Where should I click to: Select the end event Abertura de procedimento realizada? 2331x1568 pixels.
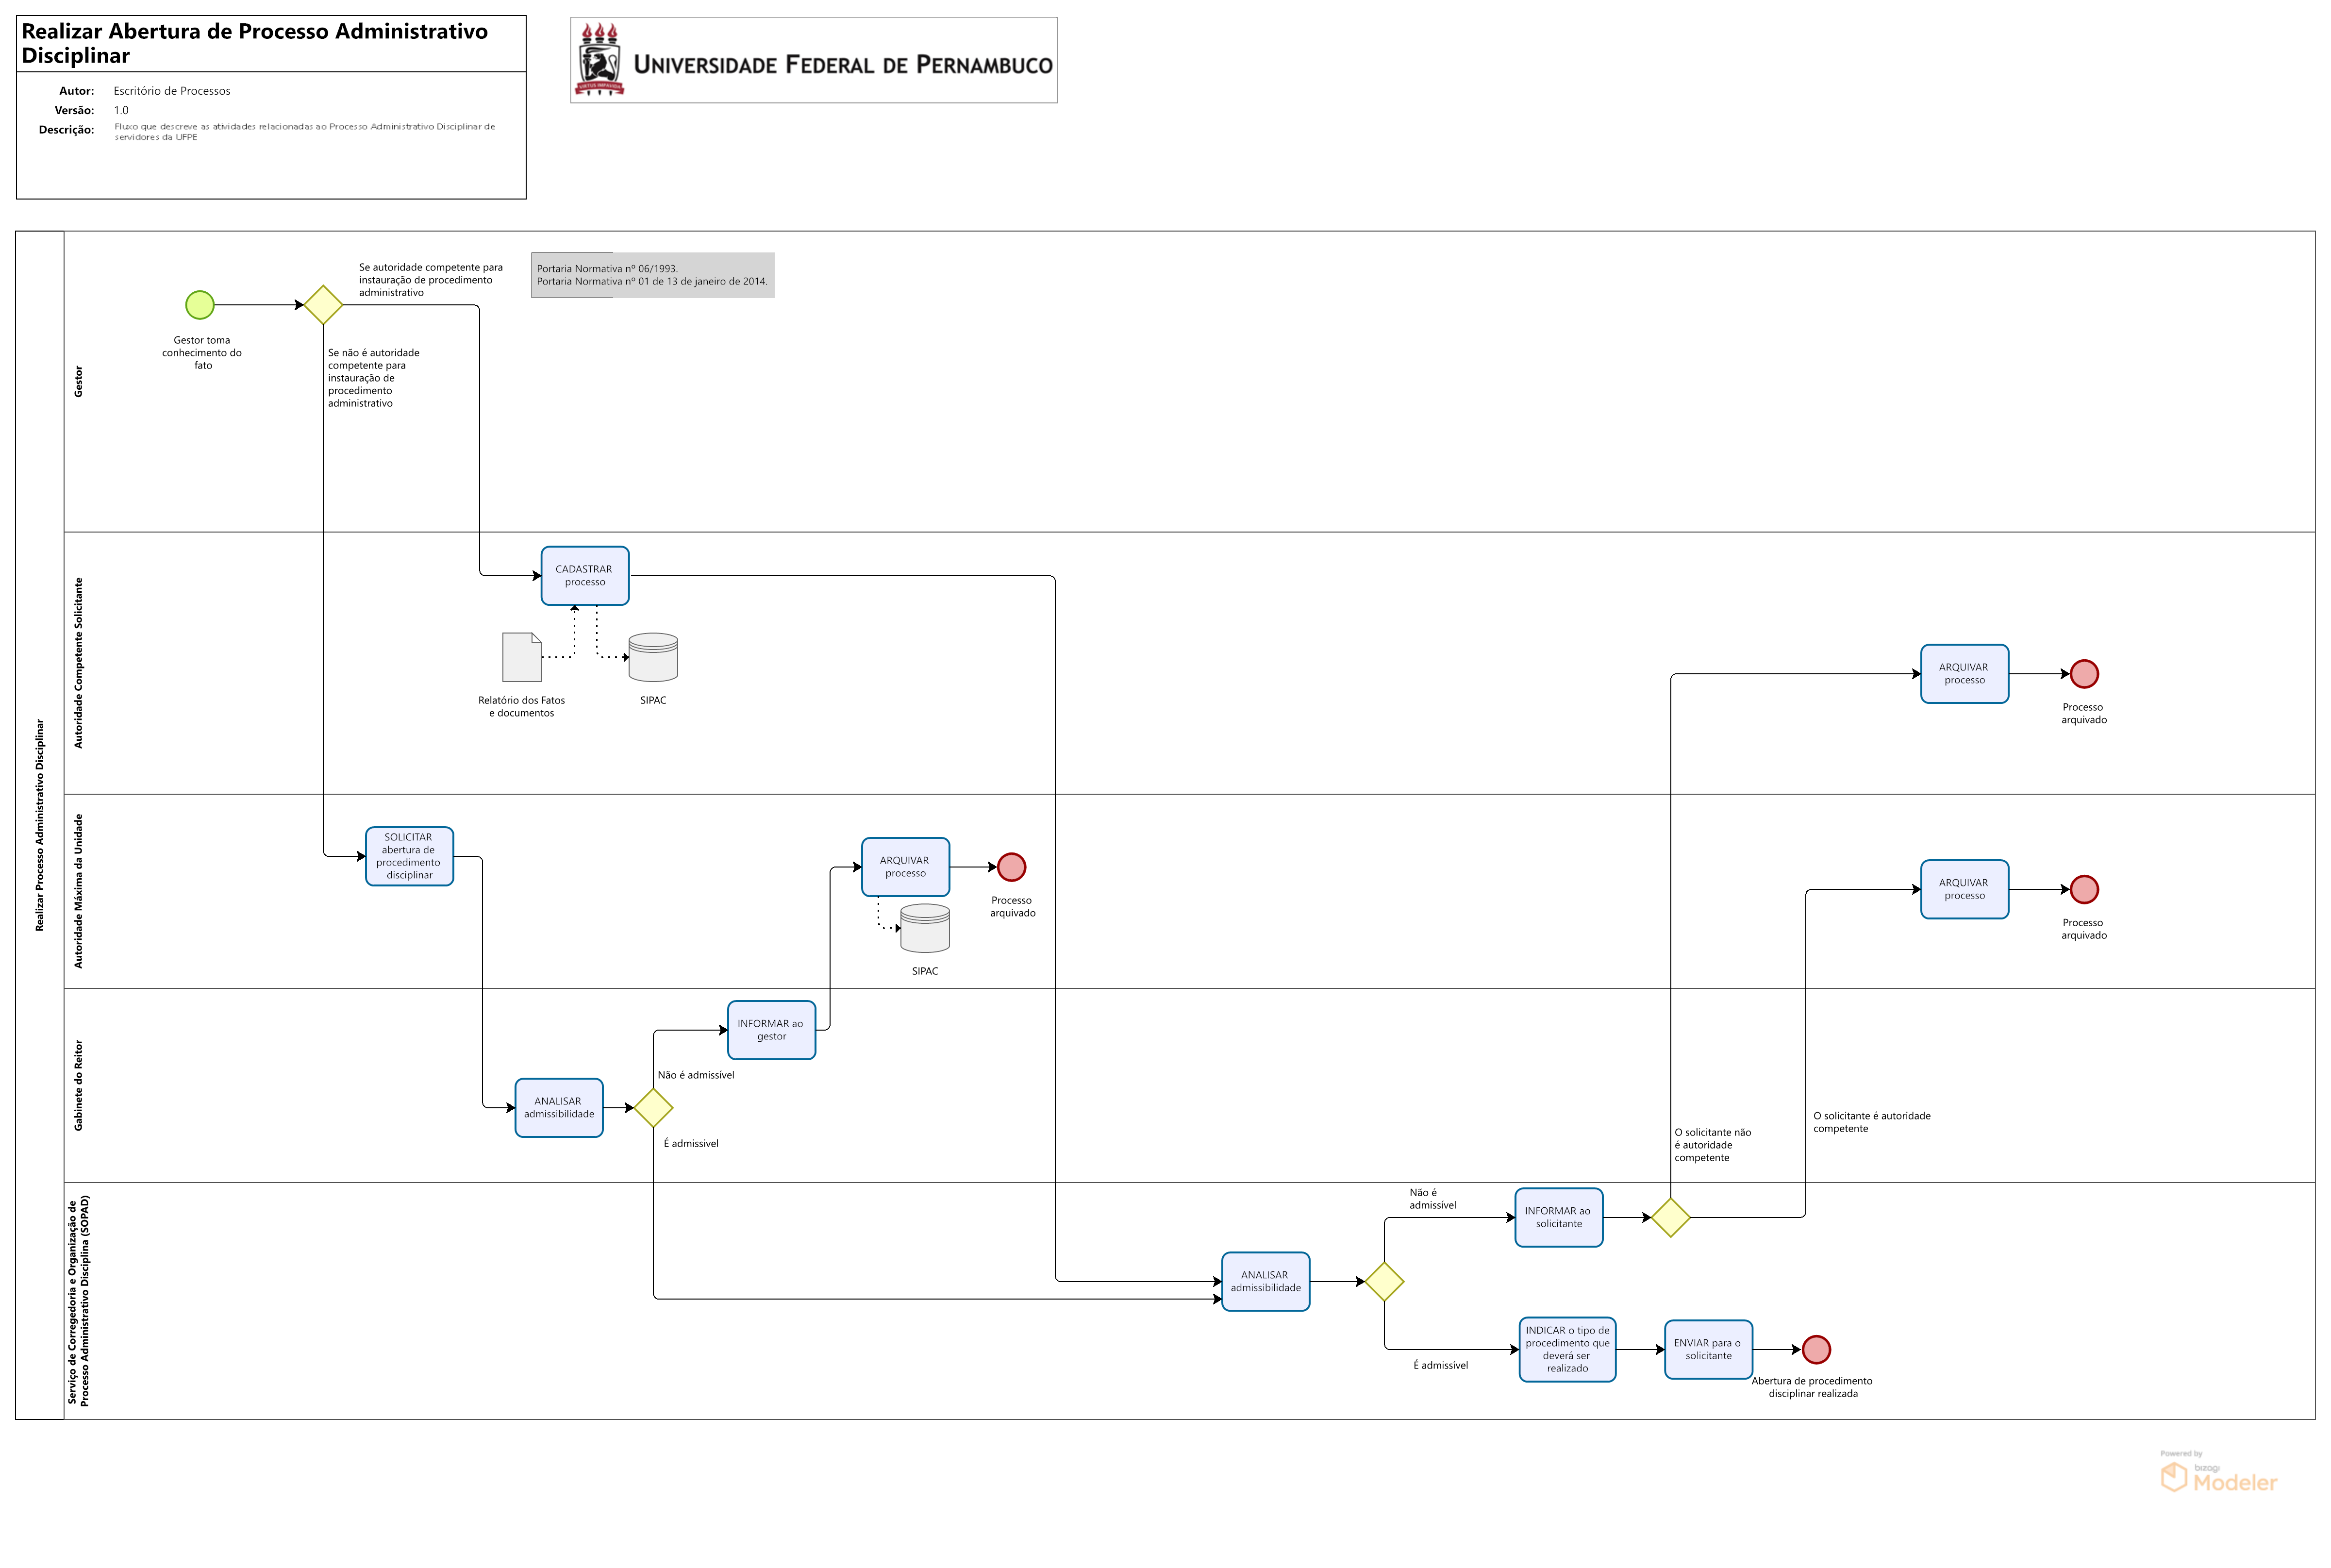click(x=1816, y=1350)
